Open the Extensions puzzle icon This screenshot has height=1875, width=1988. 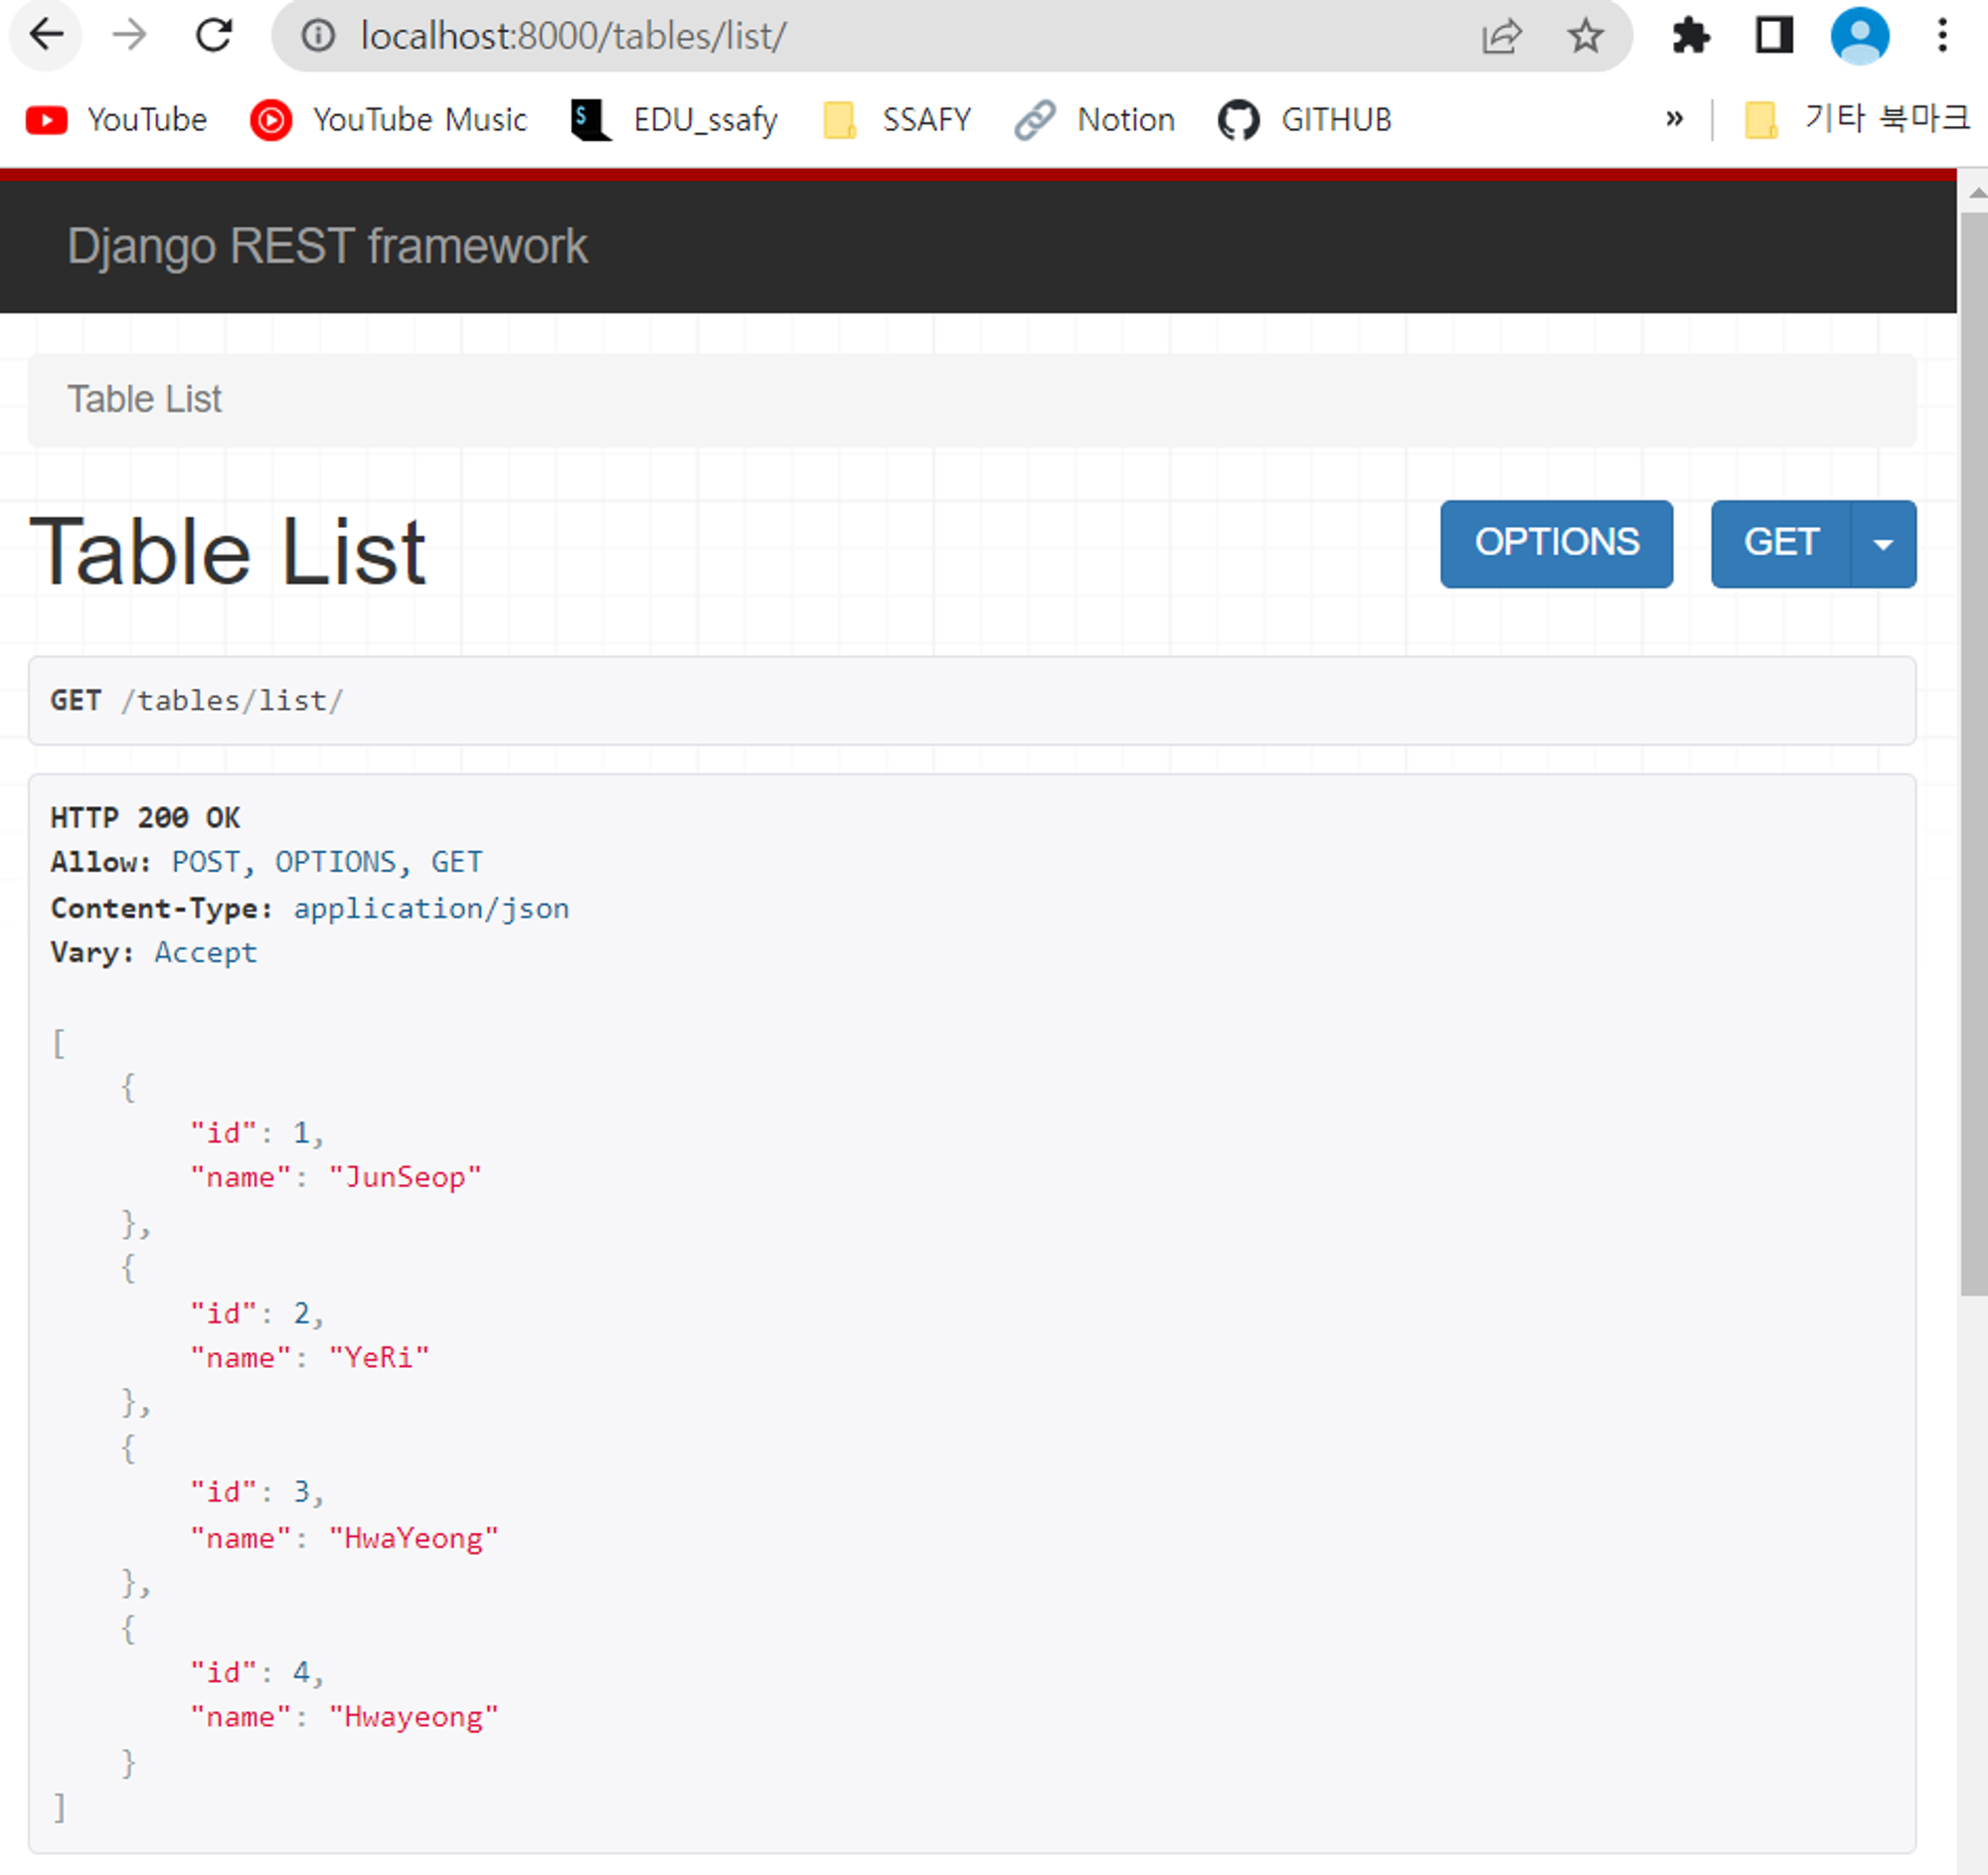point(1691,36)
